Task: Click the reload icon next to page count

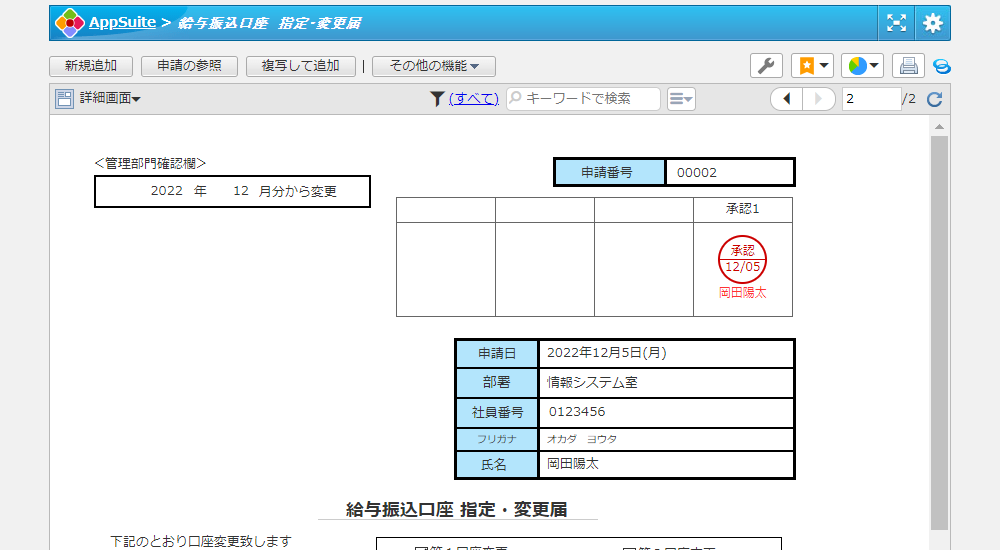Action: [935, 99]
